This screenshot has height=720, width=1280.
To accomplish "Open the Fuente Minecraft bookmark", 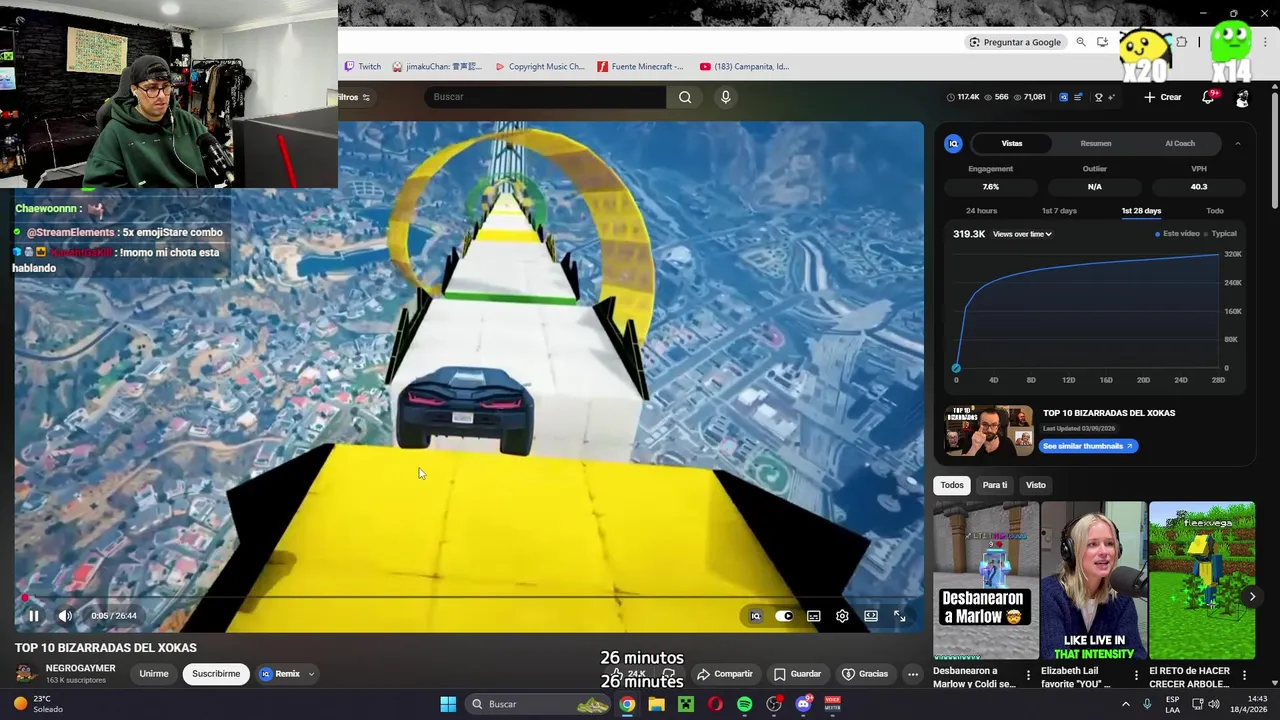I will tap(640, 67).
